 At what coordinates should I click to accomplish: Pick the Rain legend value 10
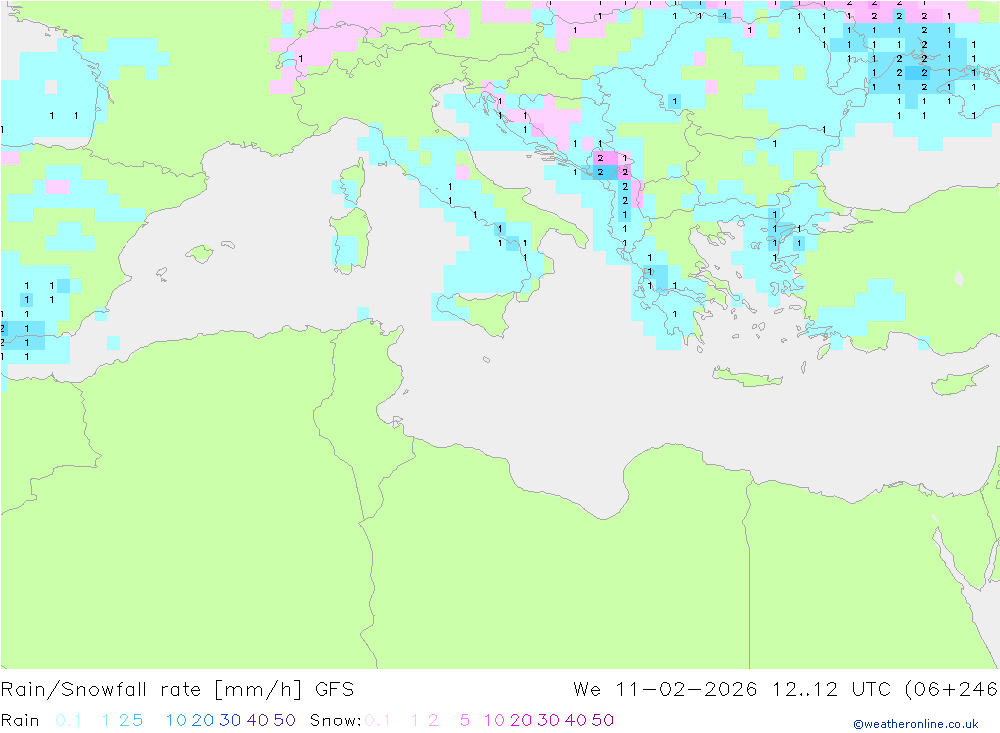[x=176, y=720]
